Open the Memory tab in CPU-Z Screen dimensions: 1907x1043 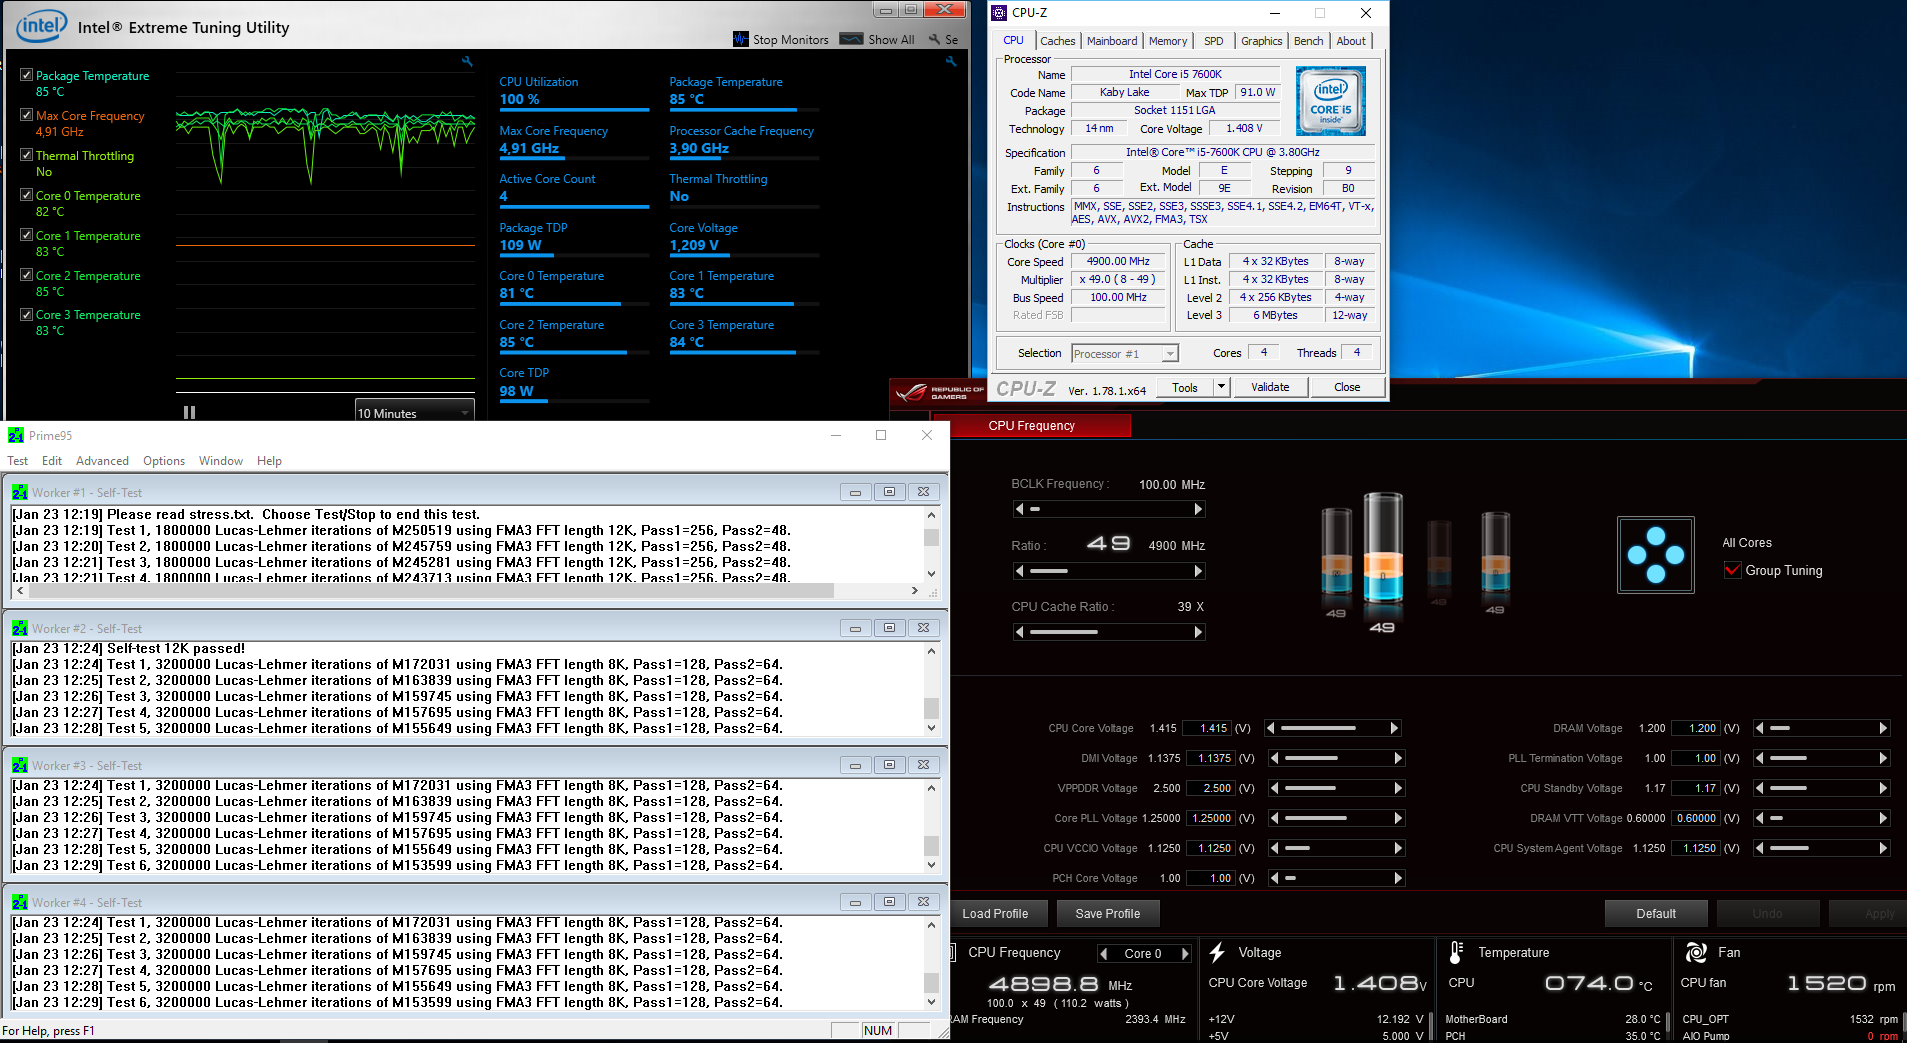(1168, 41)
